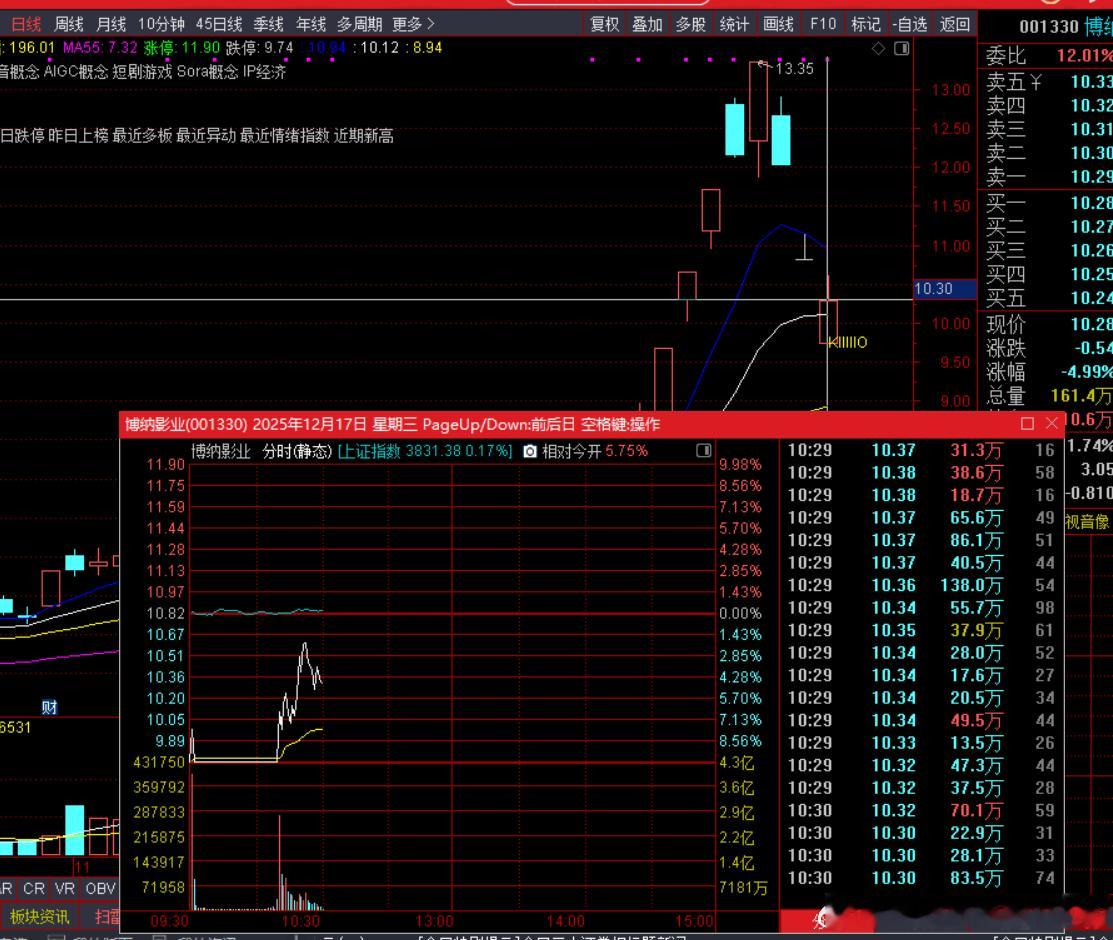Click the KIIIIIO annotation marker on the chart
The width and height of the screenshot is (1113, 940).
[848, 342]
